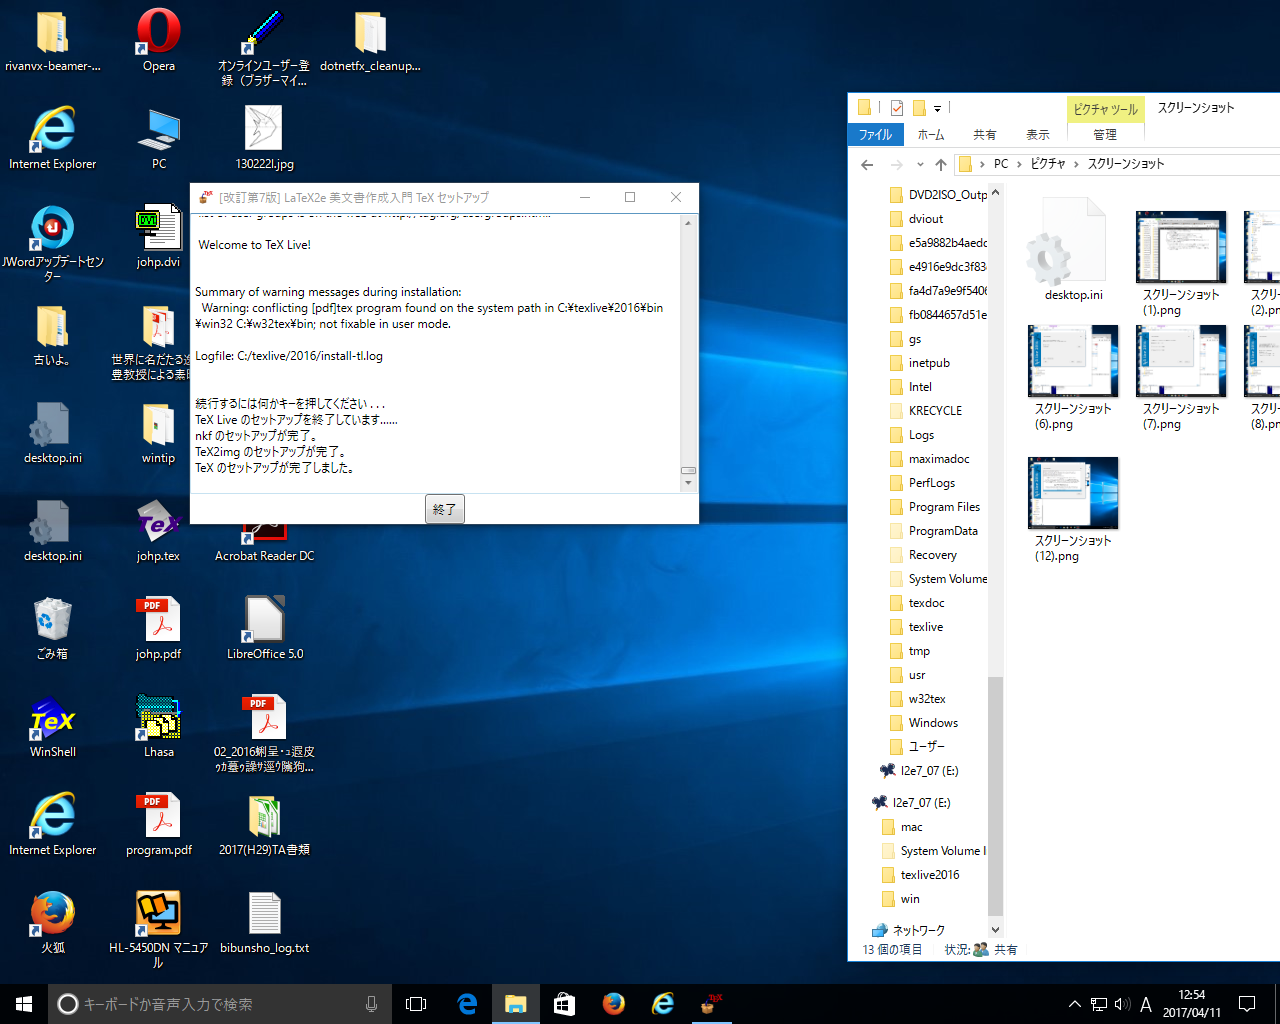
Task: Select the Program Files folder in tree
Action: pyautogui.click(x=944, y=507)
